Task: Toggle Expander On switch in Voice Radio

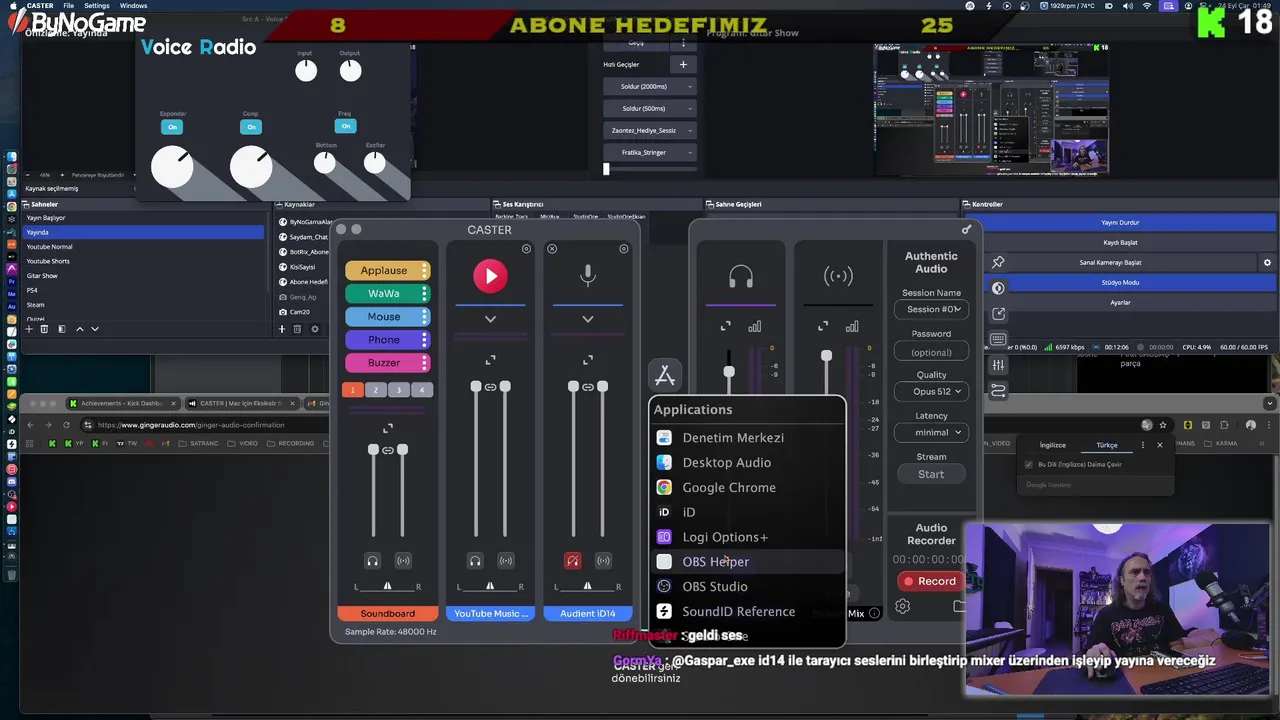Action: 173,127
